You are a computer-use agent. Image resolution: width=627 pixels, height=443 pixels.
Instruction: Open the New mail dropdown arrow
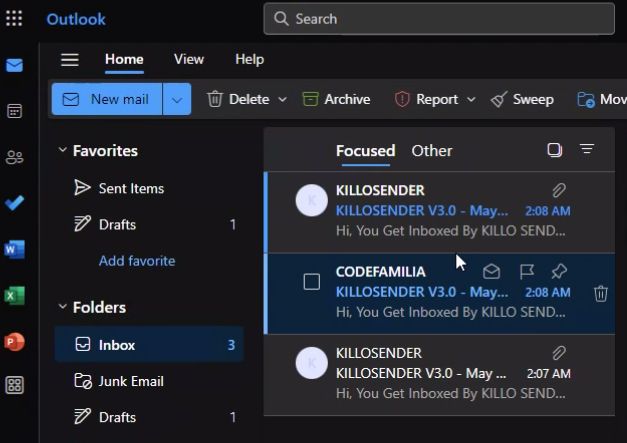[x=177, y=99]
